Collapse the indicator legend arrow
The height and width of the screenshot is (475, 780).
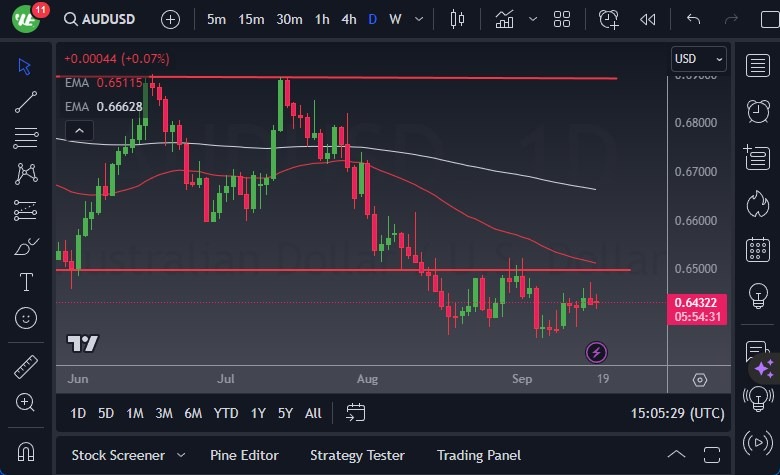[79, 130]
